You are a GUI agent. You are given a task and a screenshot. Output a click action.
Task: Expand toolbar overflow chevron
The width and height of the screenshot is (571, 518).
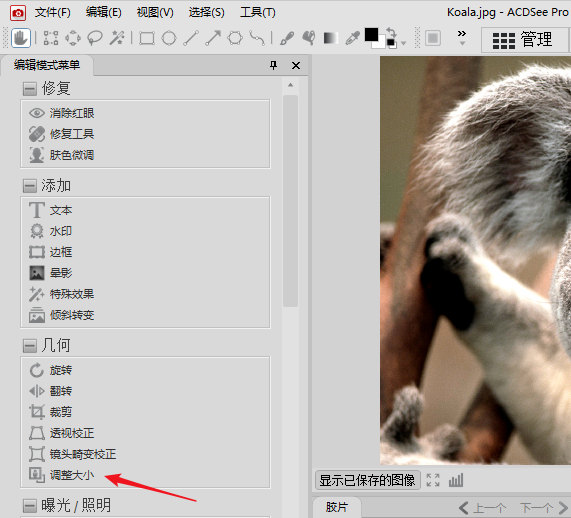click(462, 38)
